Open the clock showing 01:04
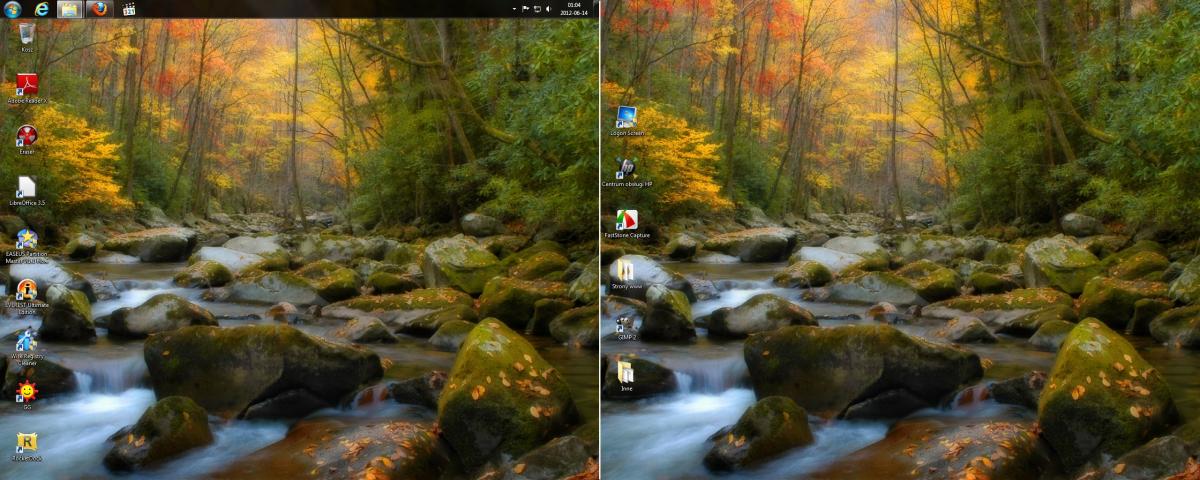 pos(574,9)
